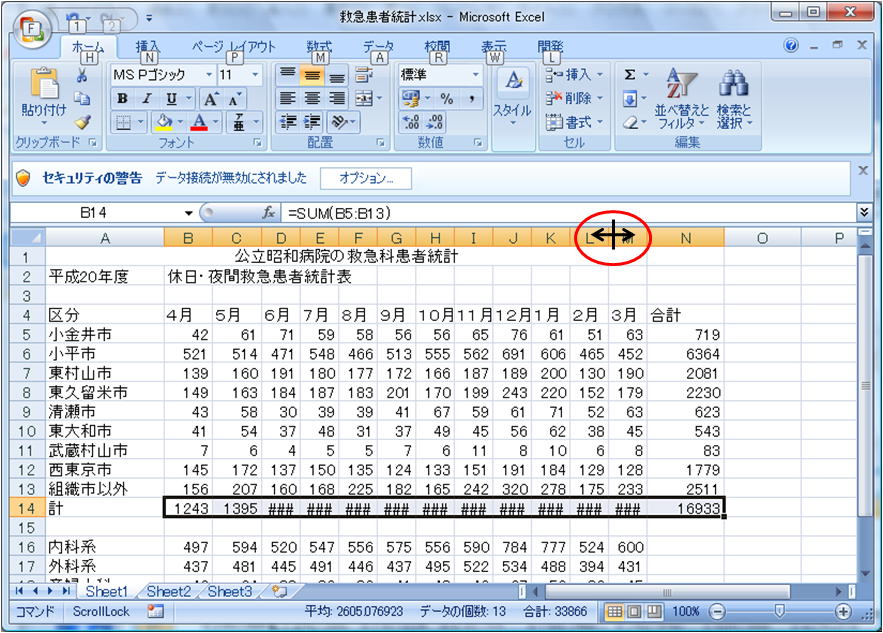Click the オプション... security options button
The width and height of the screenshot is (883, 633).
tap(366, 179)
